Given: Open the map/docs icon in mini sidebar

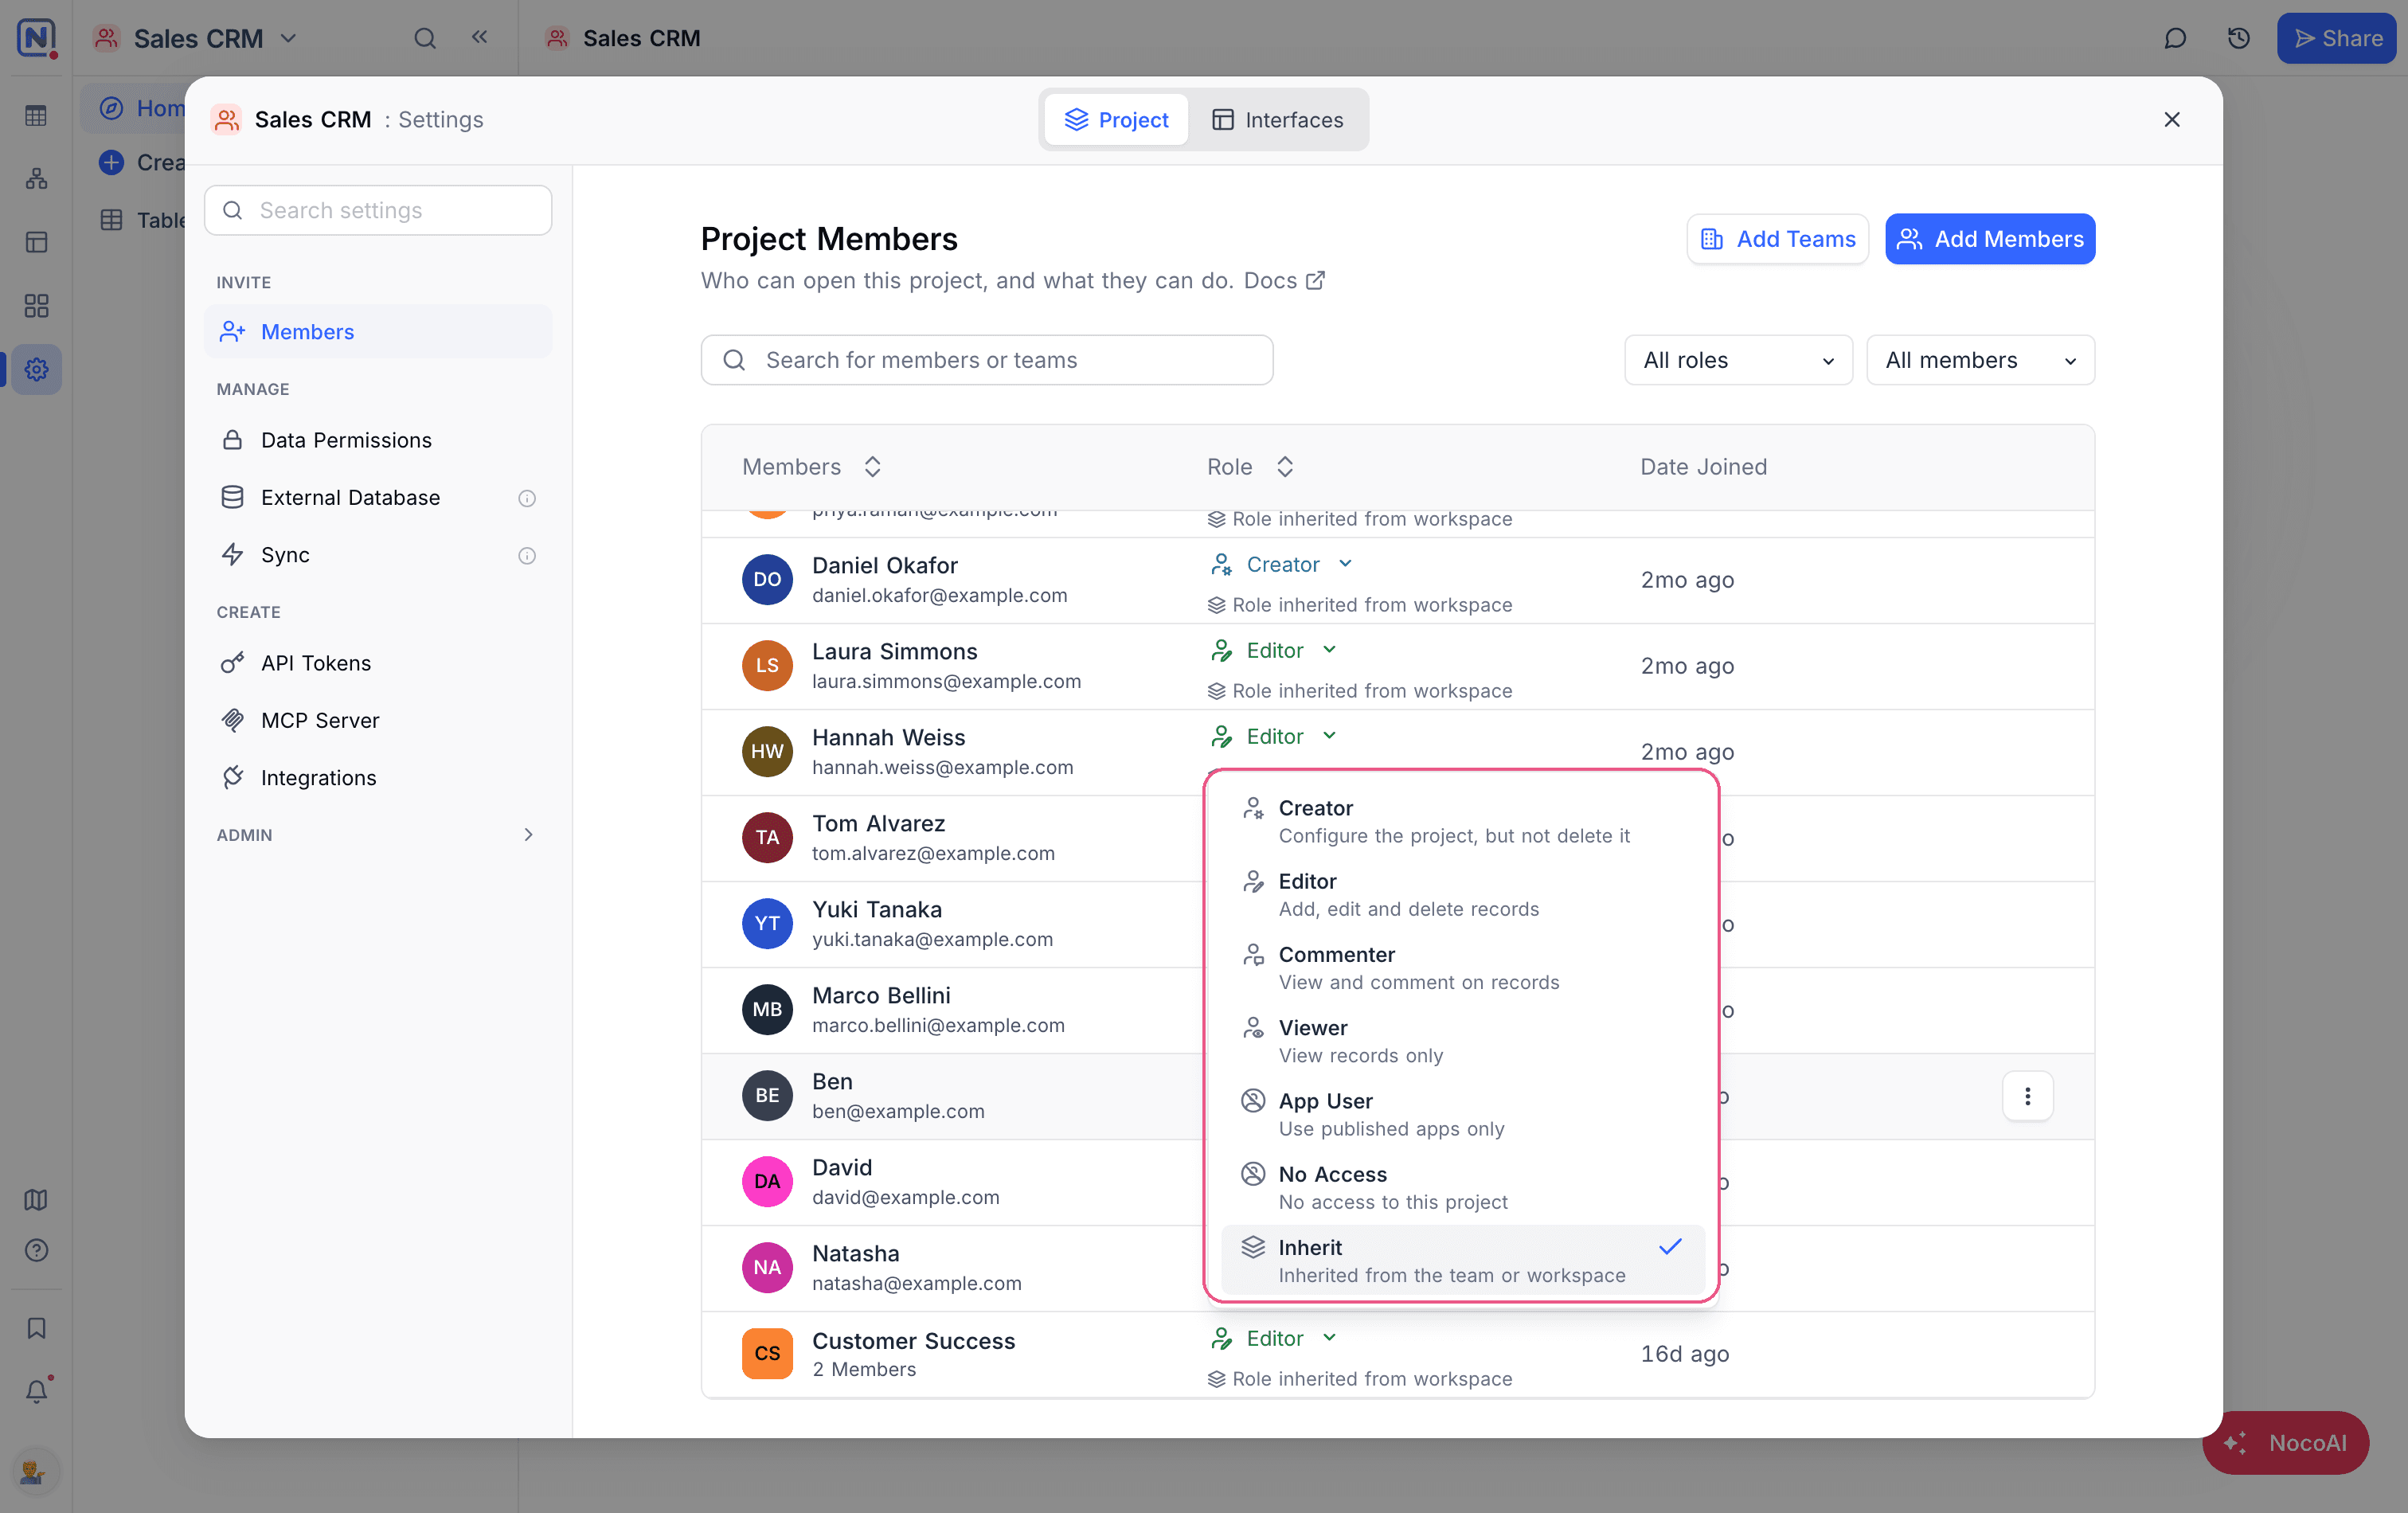Looking at the screenshot, I should coord(36,1200).
